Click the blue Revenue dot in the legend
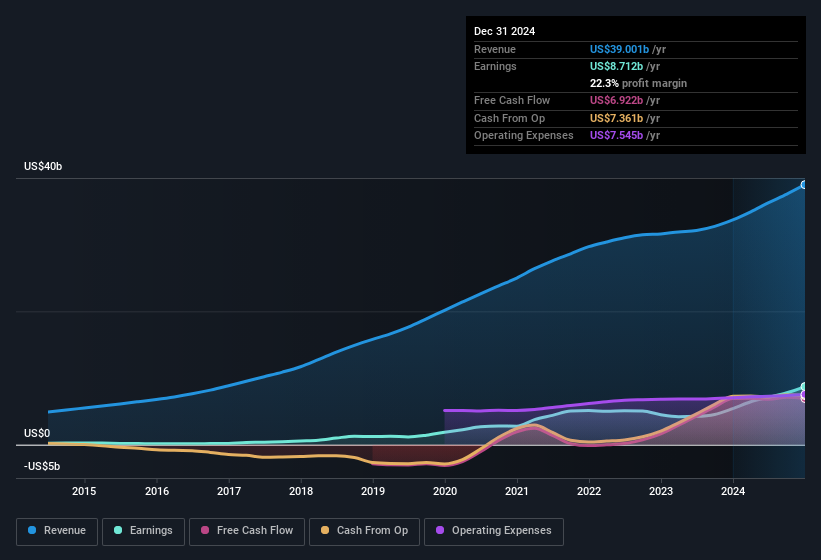821x560 pixels. [33, 531]
